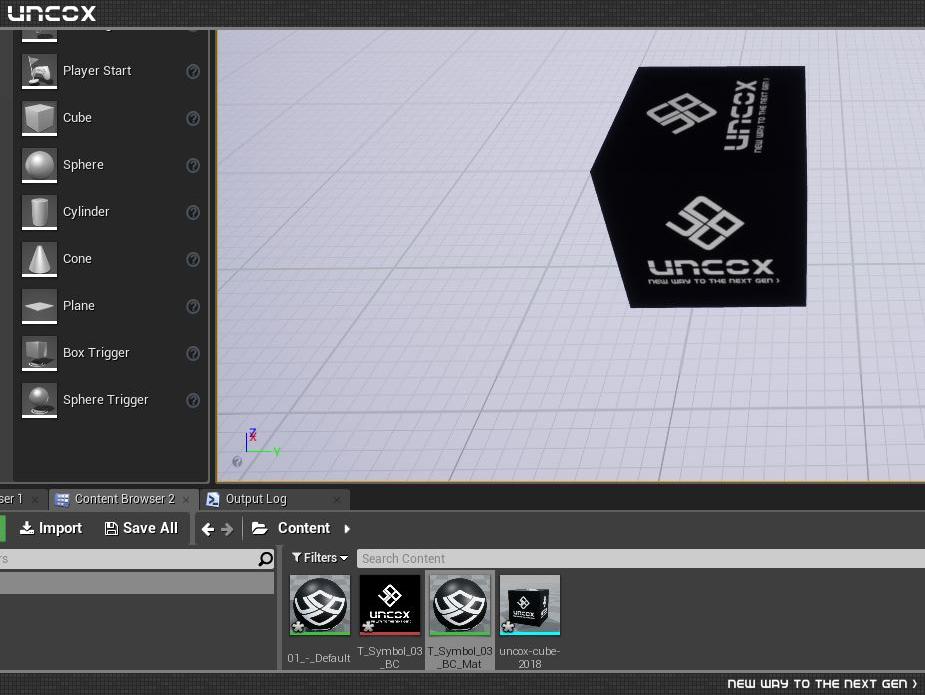The width and height of the screenshot is (925, 695).
Task: Close the Output Log tab
Action: (337, 500)
